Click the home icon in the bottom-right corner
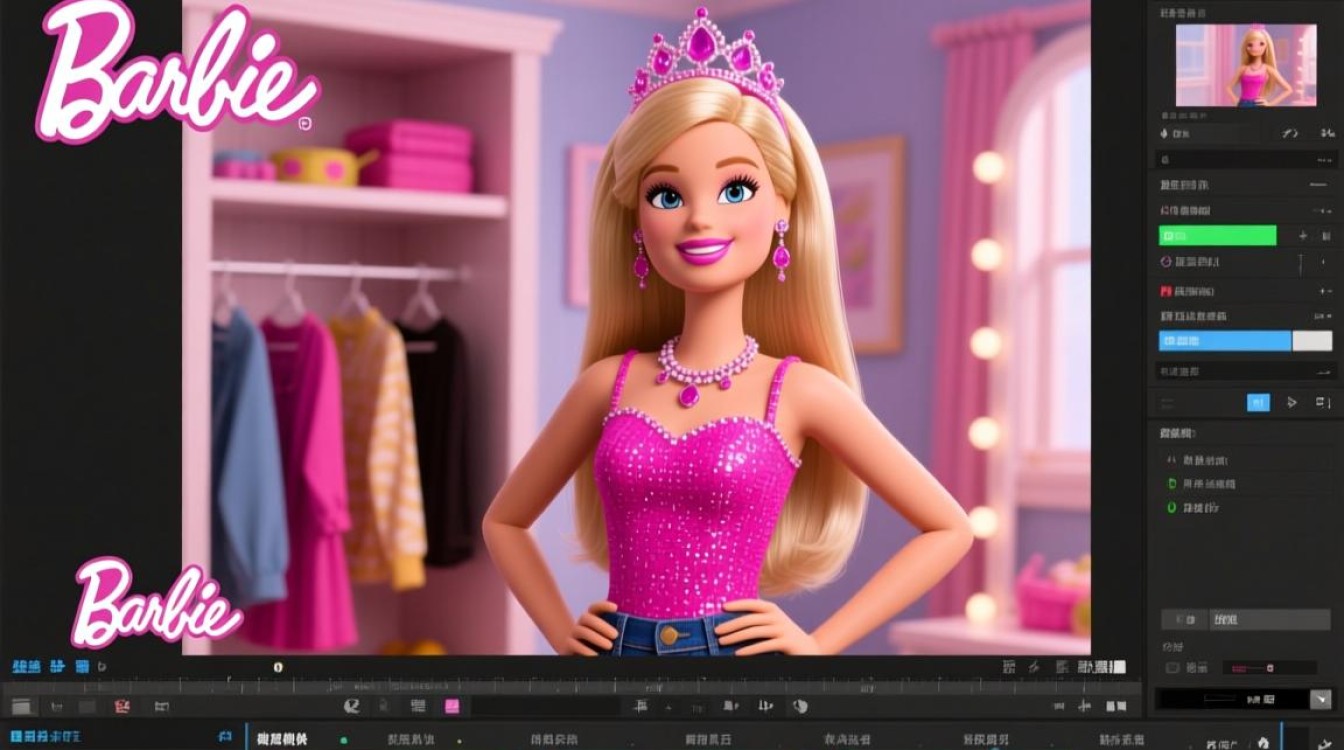This screenshot has height=750, width=1344. (x=1263, y=743)
